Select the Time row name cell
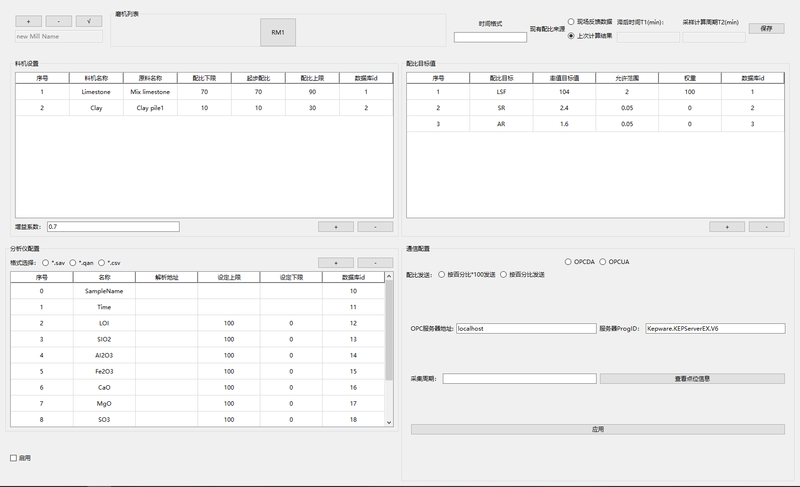This screenshot has height=487, width=800. [x=104, y=307]
